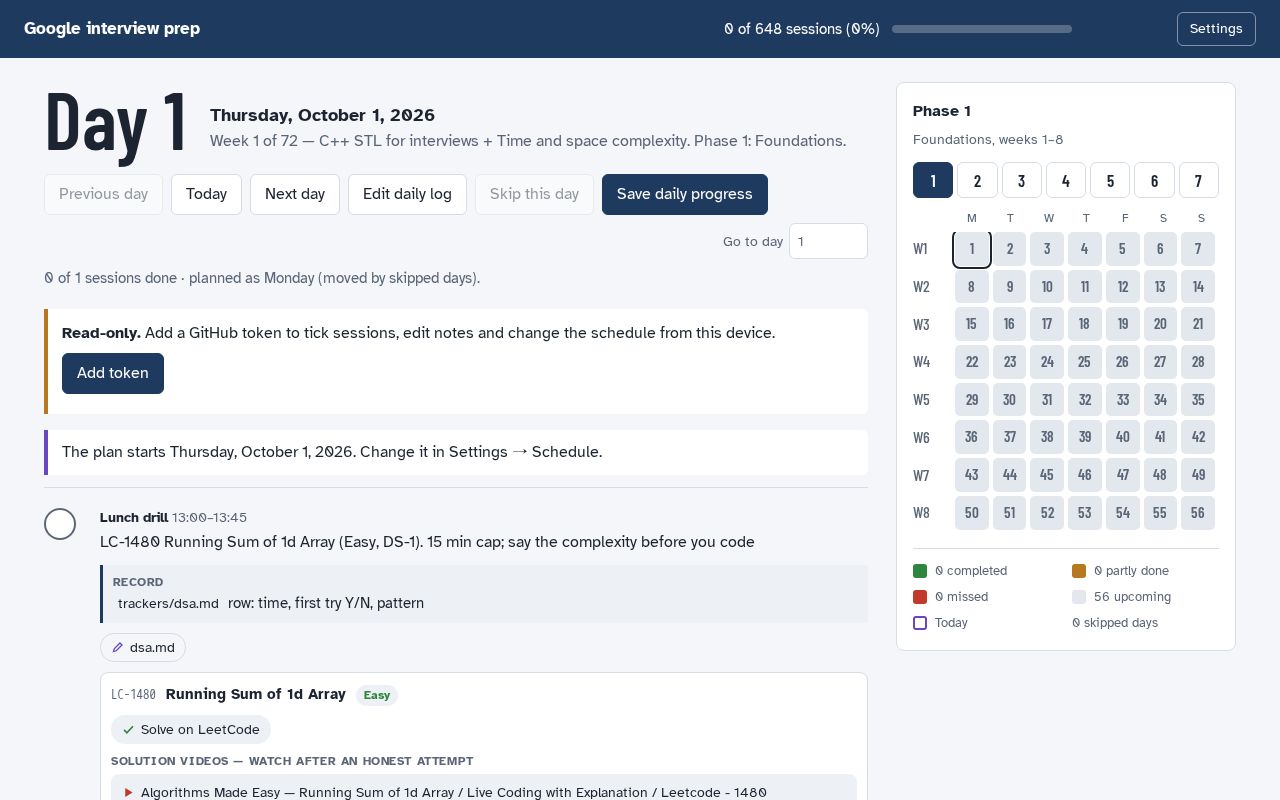Click Skip this day
Image resolution: width=1280 pixels, height=800 pixels.
(x=534, y=194)
